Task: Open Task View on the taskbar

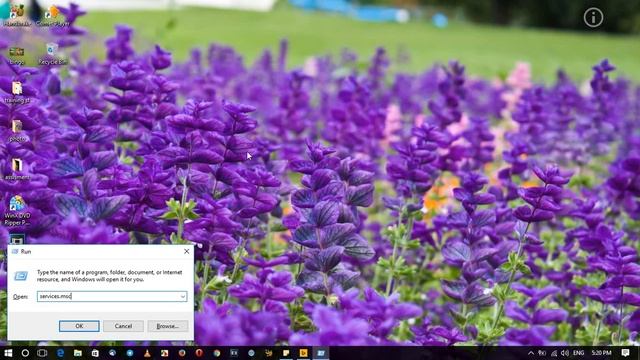Action: coord(42,353)
